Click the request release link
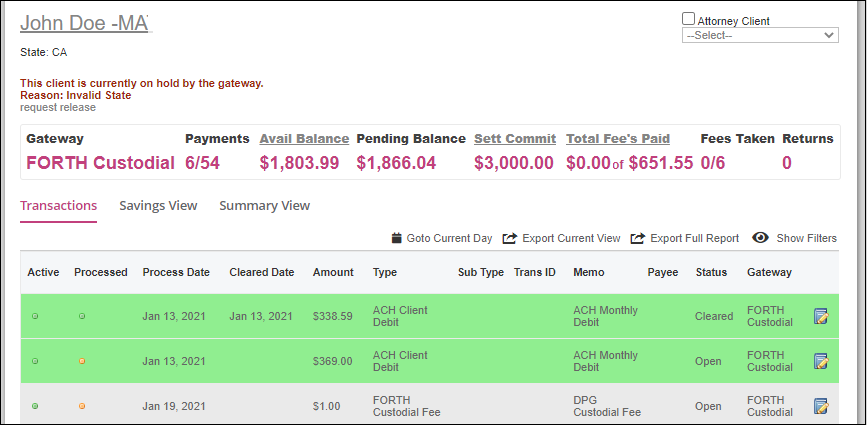 [58, 107]
